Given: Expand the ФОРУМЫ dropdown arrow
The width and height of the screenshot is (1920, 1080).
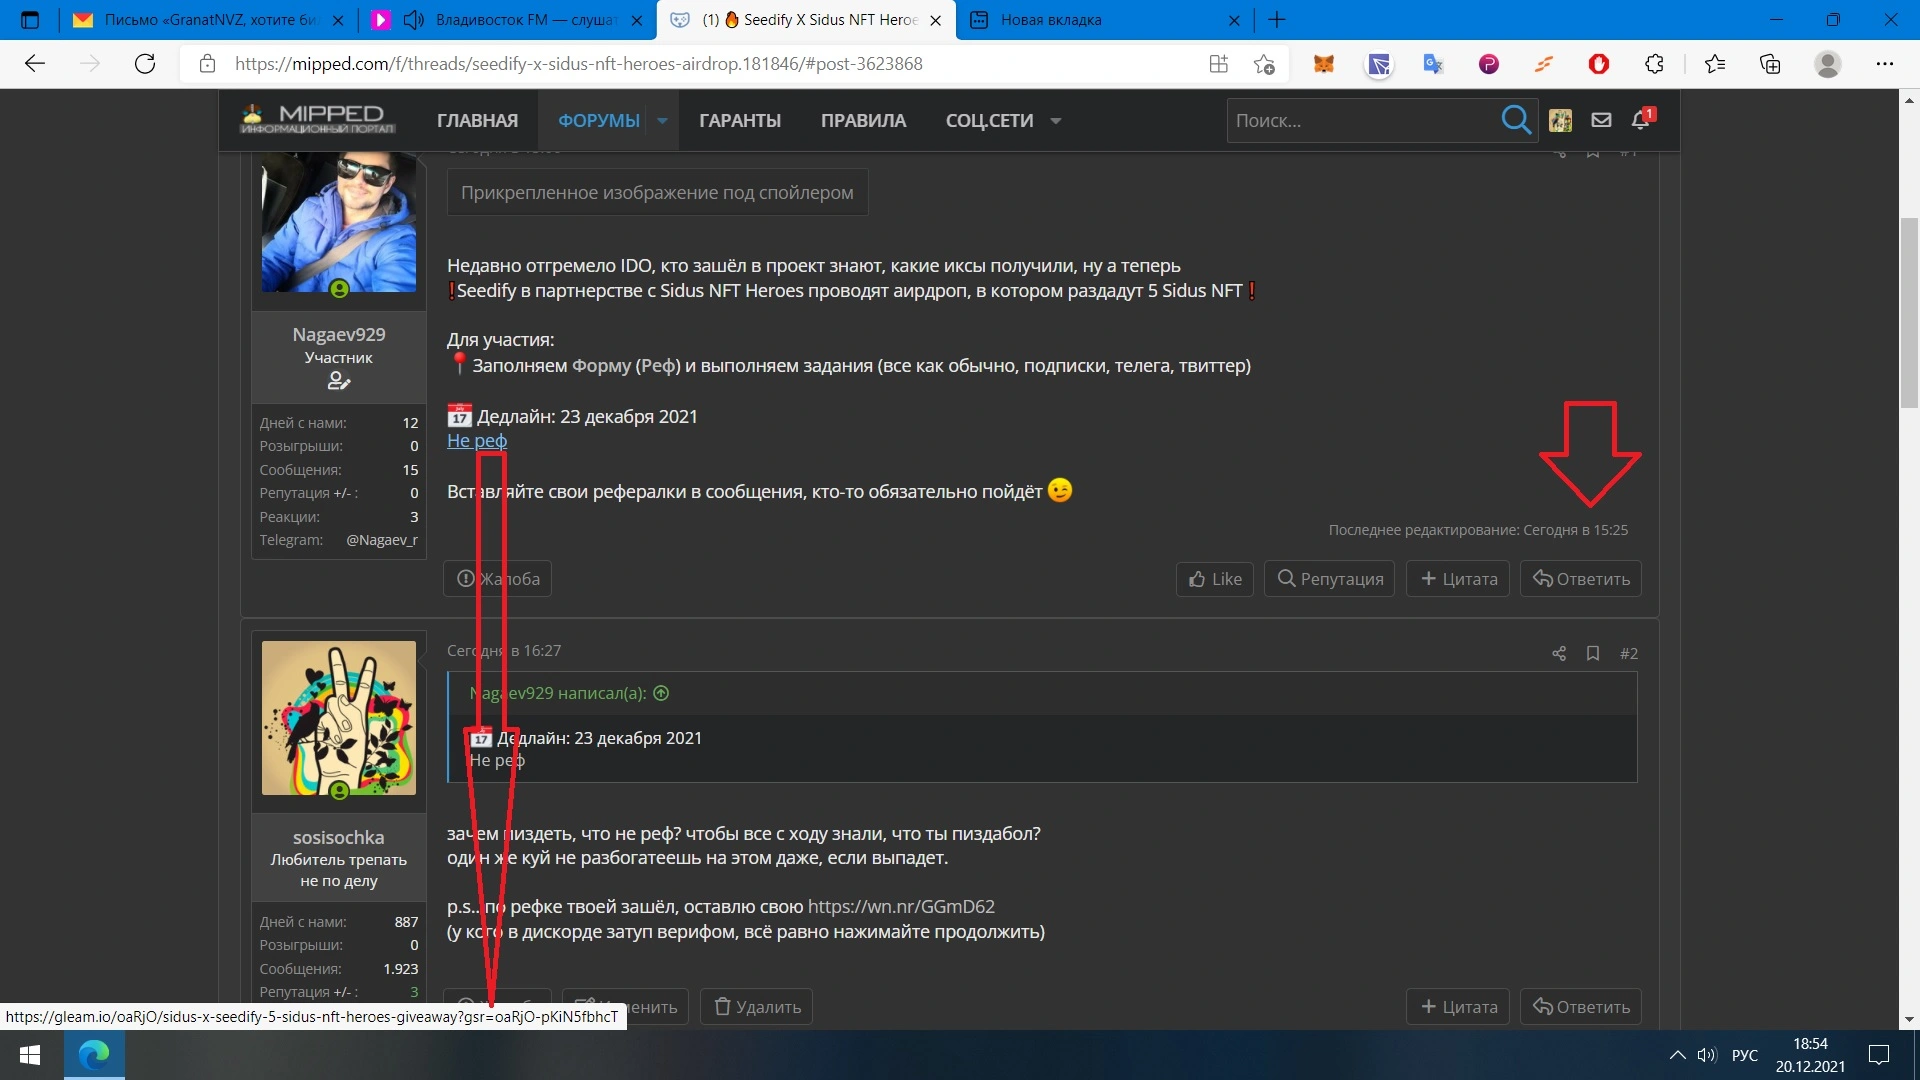Looking at the screenshot, I should click(x=662, y=121).
